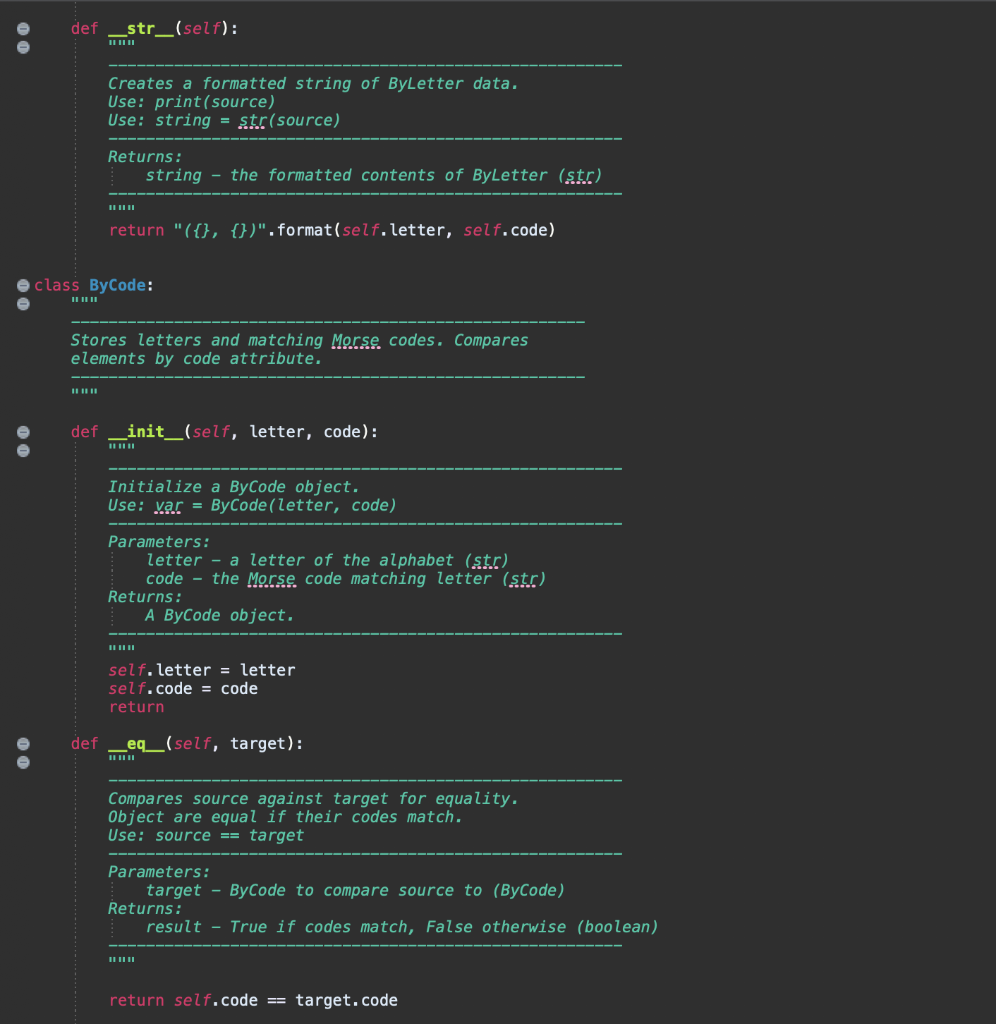Toggle folding on the class ByCode line
Screen dimensions: 996x1024
[22, 285]
